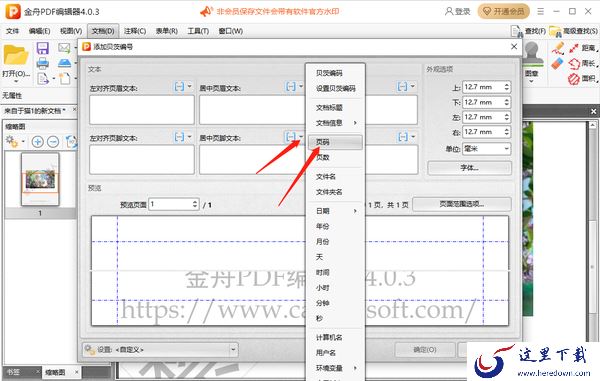
Task: Click the export document icon with purple arrow
Action: click(43, 78)
